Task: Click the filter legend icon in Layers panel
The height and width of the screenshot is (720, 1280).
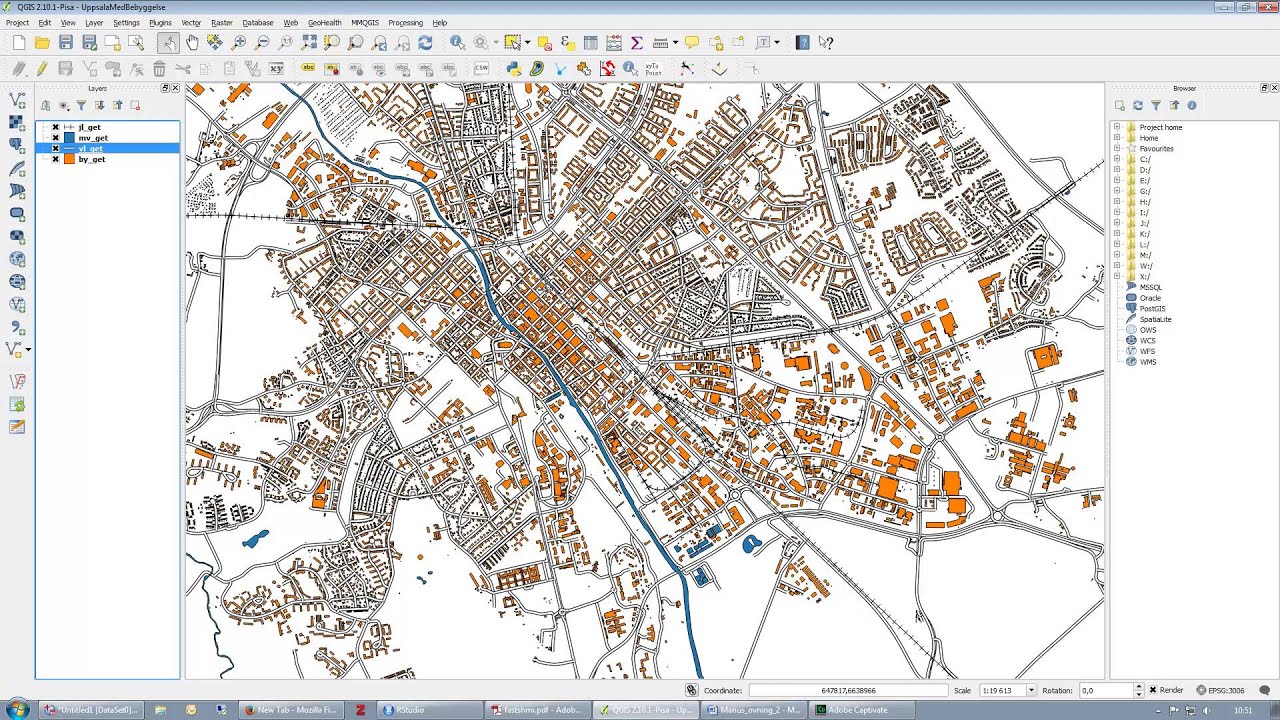Action: [81, 105]
